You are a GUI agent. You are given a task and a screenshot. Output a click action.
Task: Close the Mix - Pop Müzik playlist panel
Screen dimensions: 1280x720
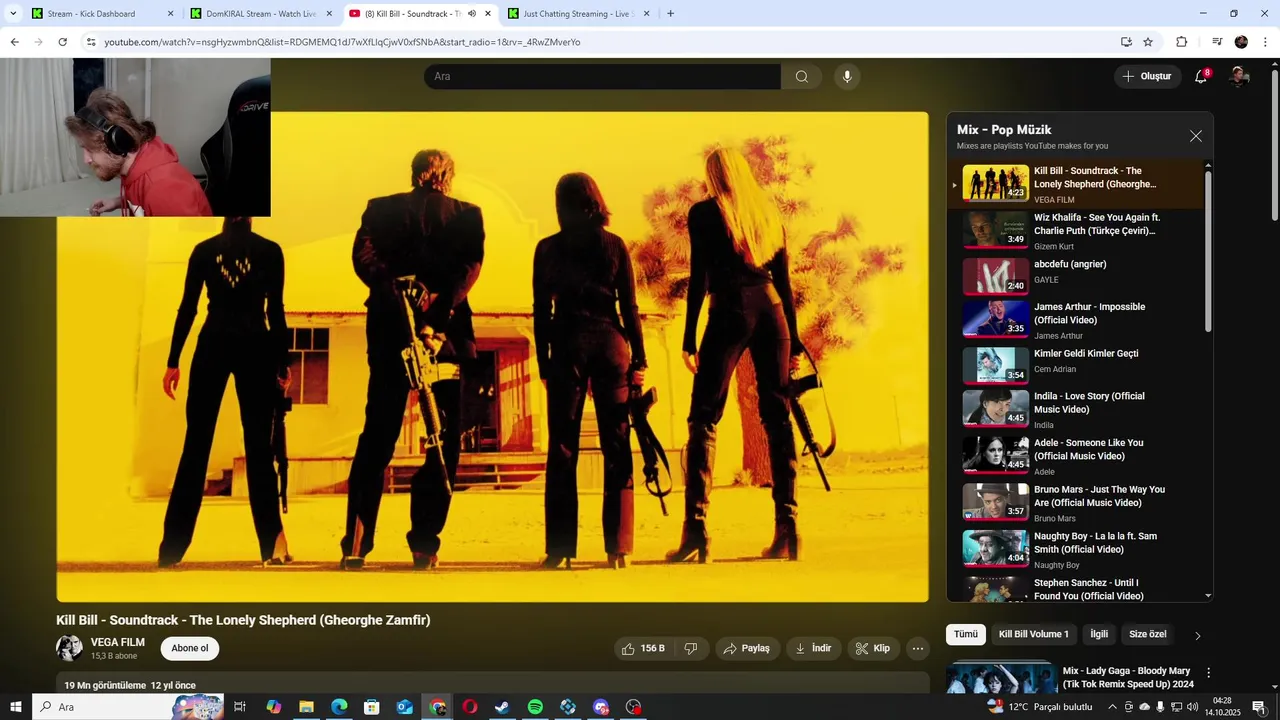coord(1196,136)
